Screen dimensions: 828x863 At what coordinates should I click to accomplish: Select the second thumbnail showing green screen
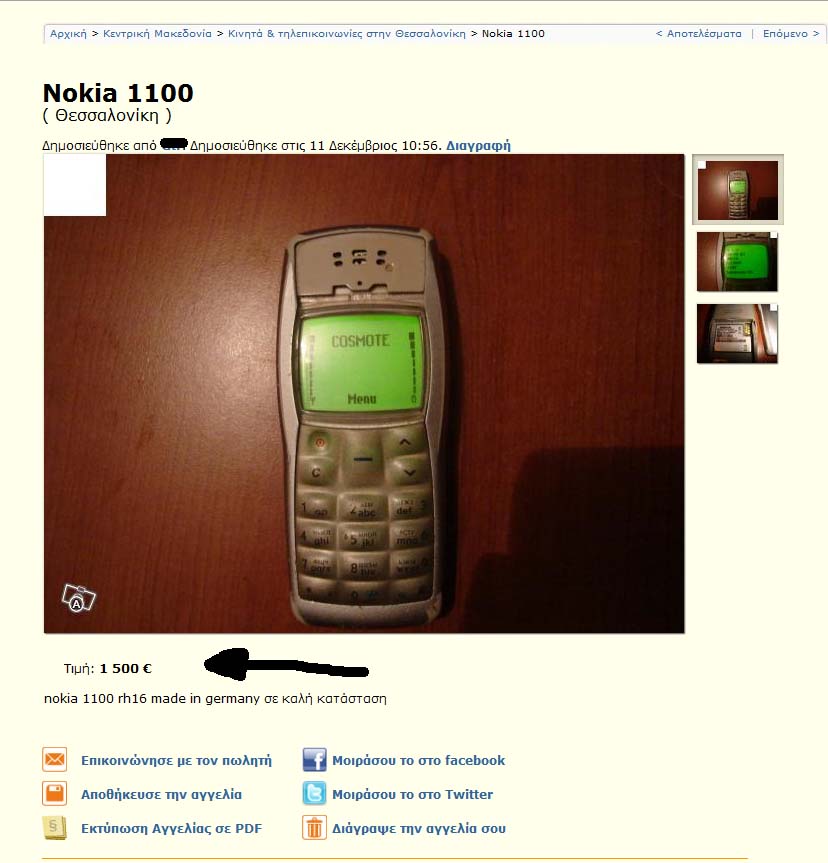tap(737, 262)
